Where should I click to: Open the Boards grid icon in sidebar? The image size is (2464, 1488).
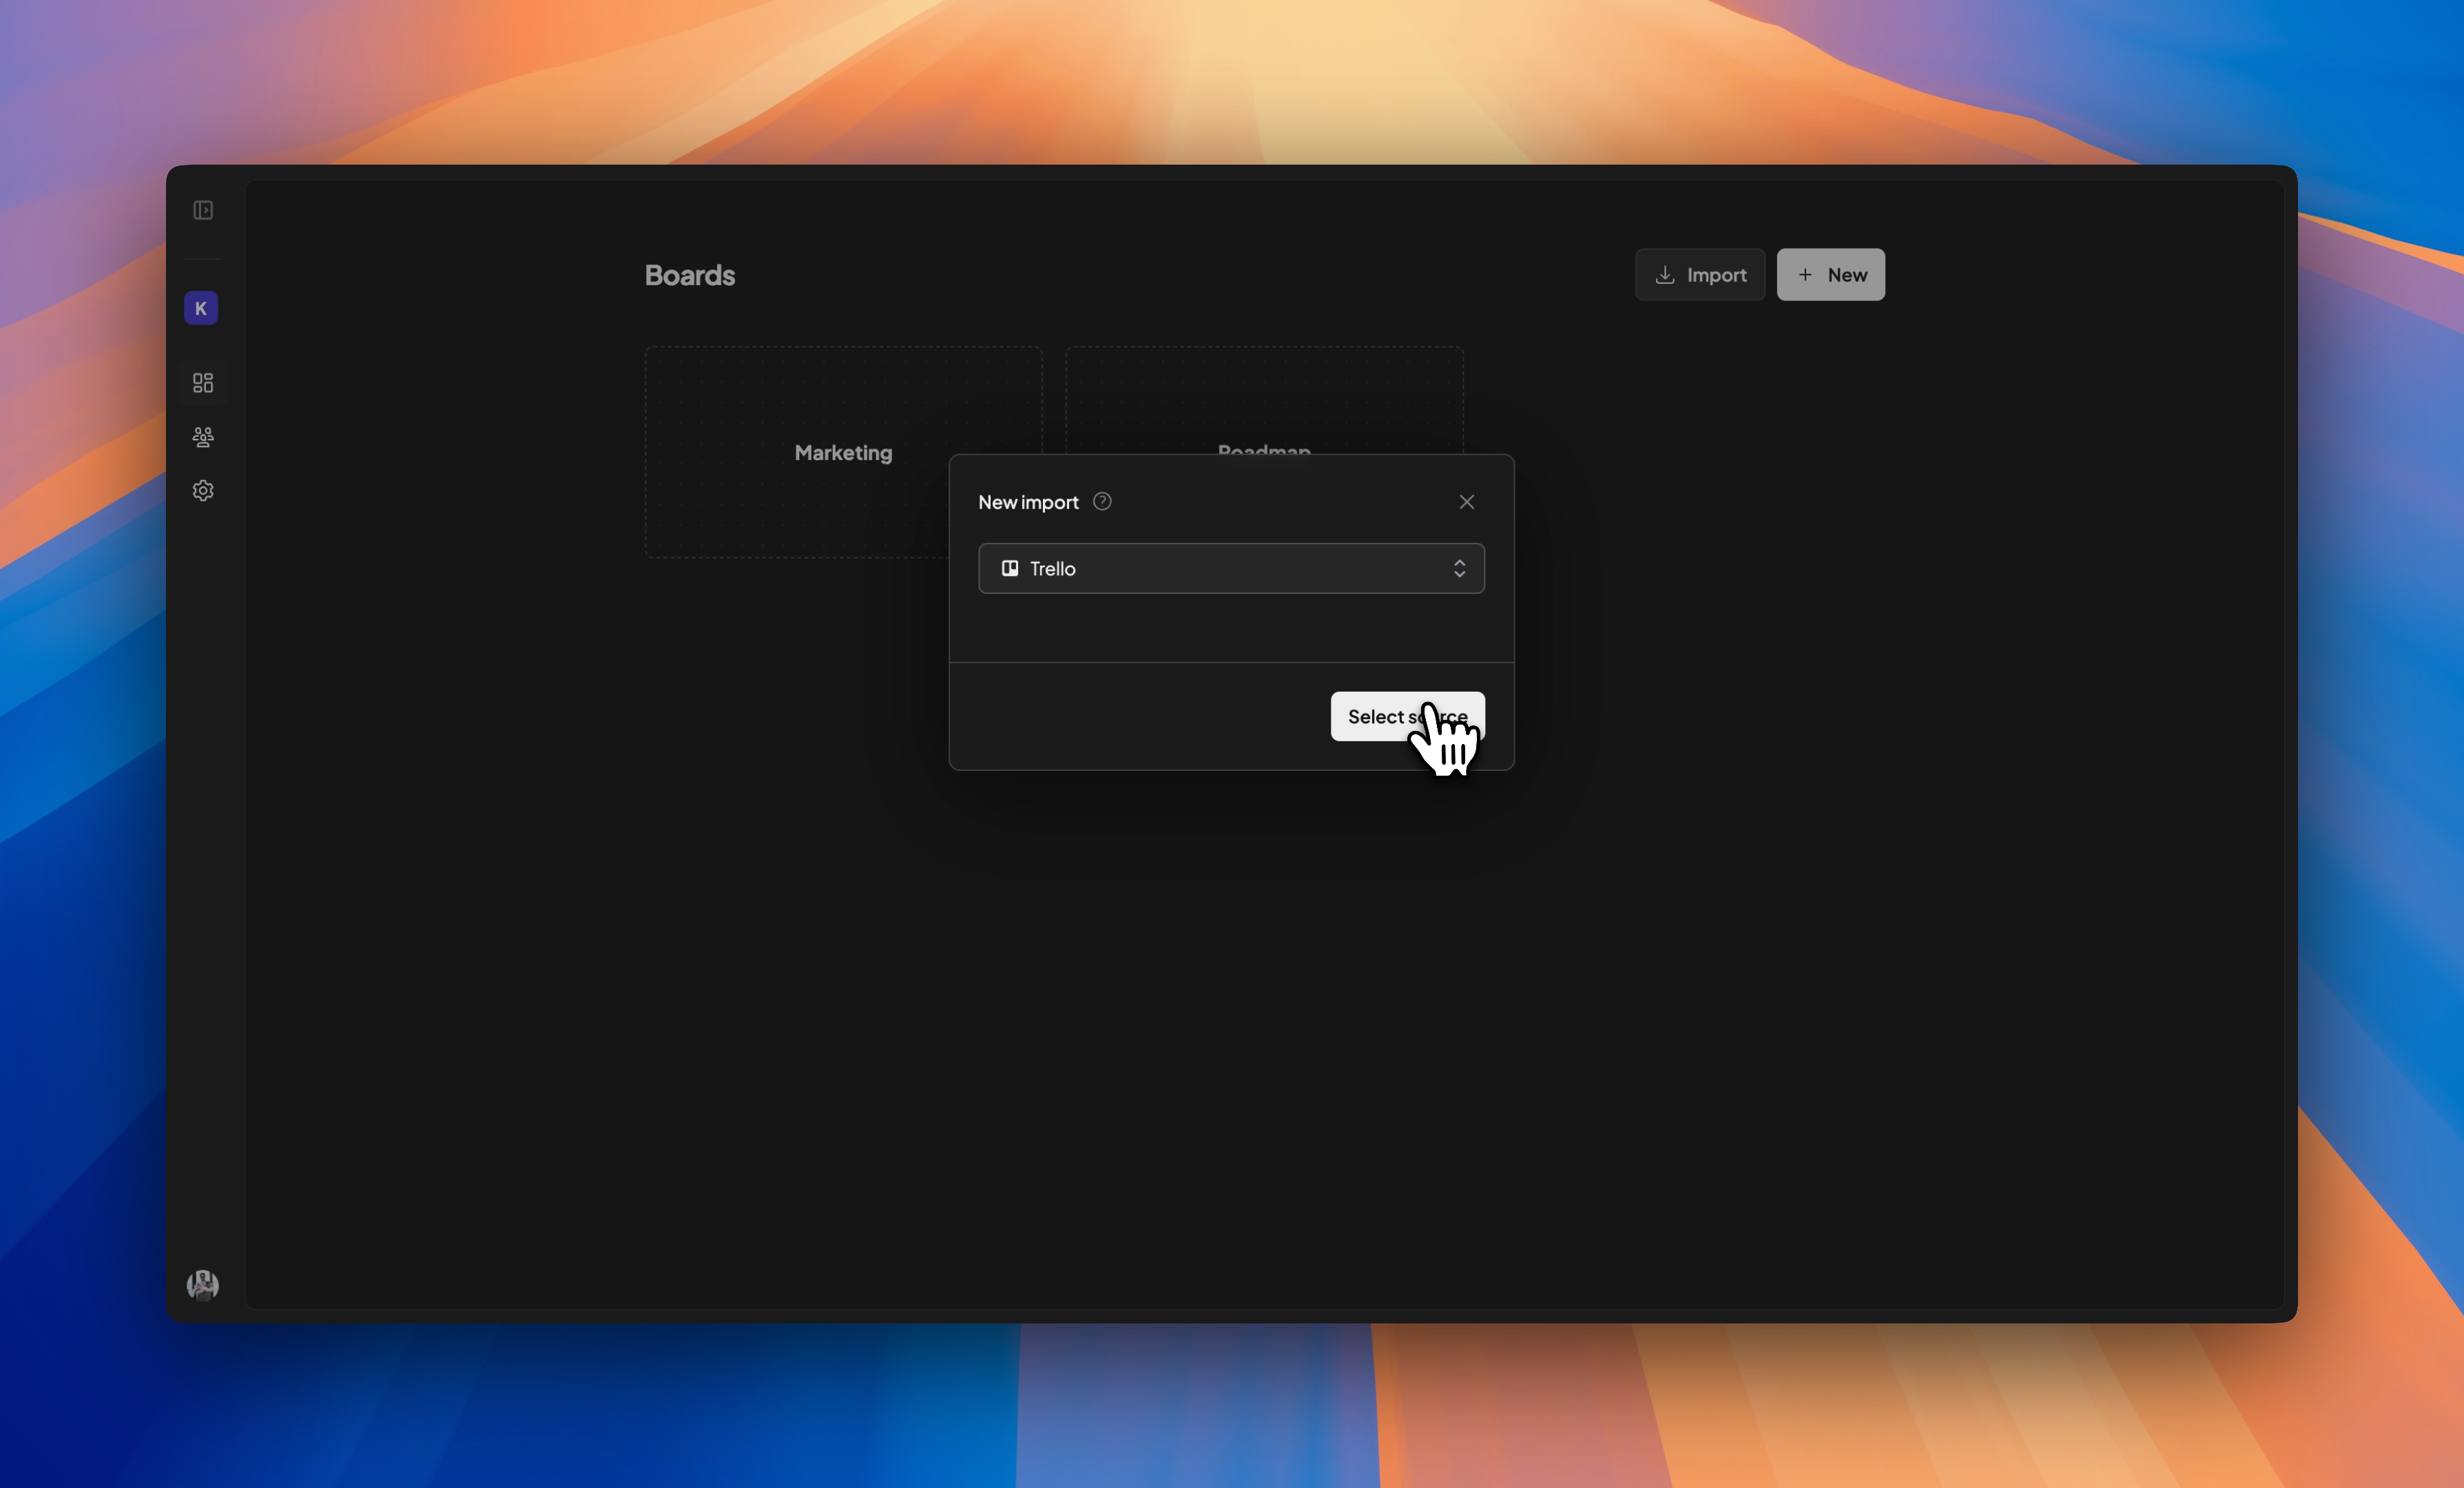point(203,383)
